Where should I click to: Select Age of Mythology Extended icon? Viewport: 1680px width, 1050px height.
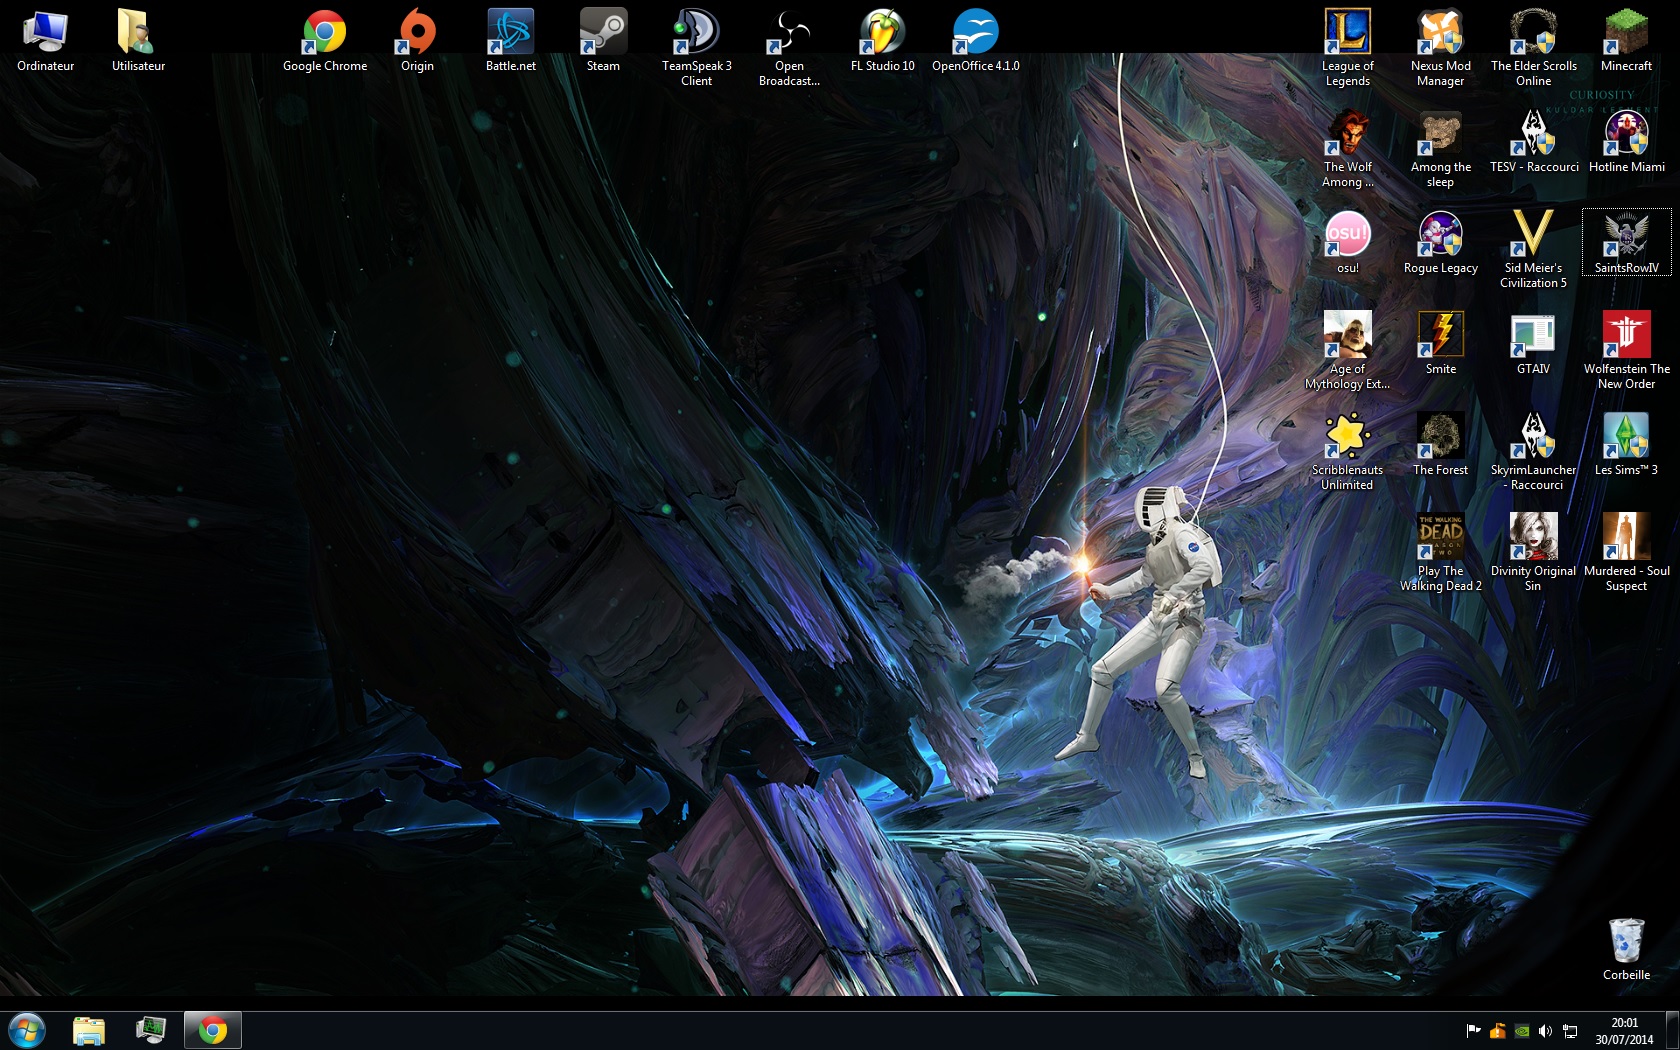pyautogui.click(x=1347, y=351)
